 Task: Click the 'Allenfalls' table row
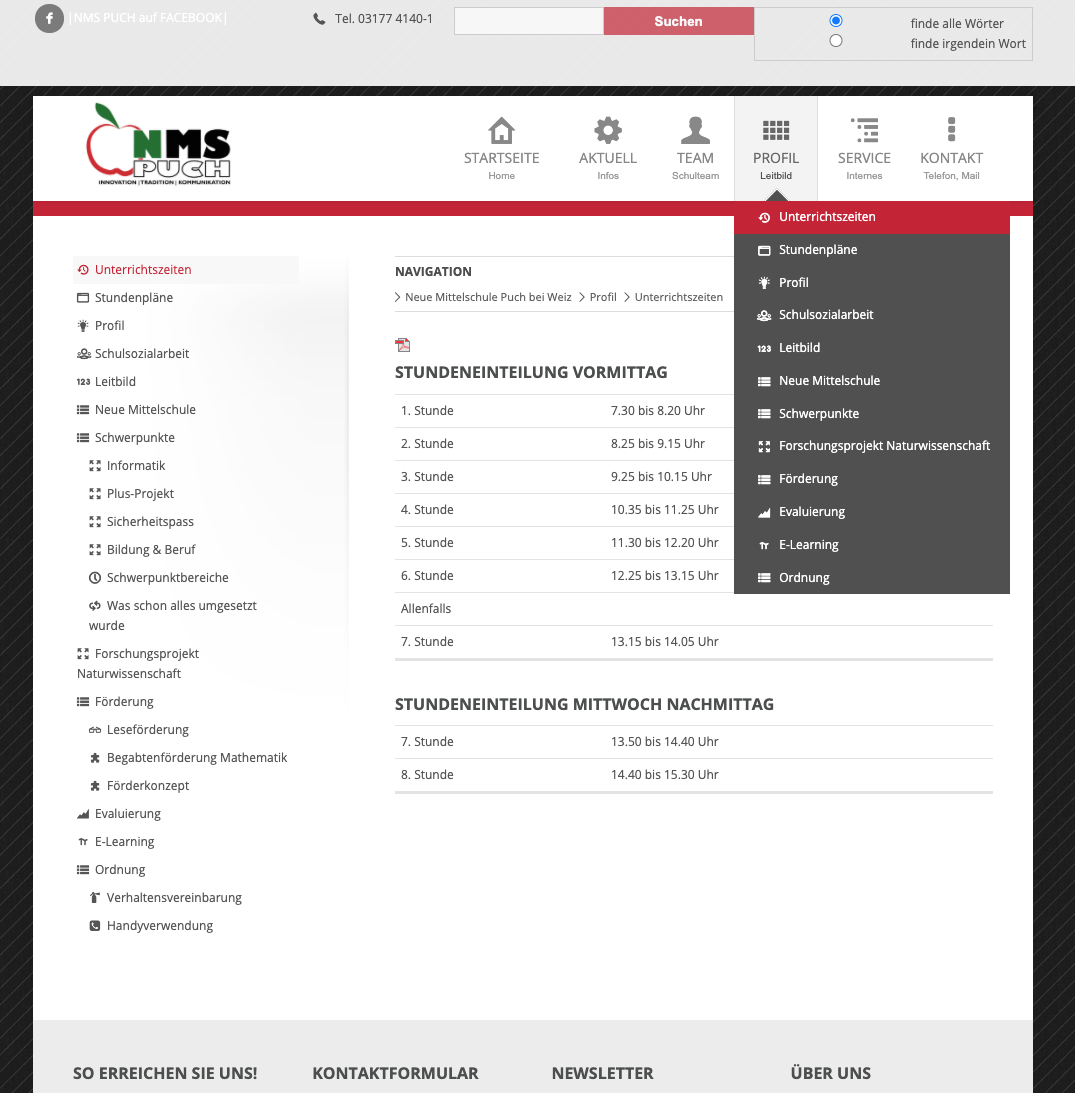pos(694,609)
